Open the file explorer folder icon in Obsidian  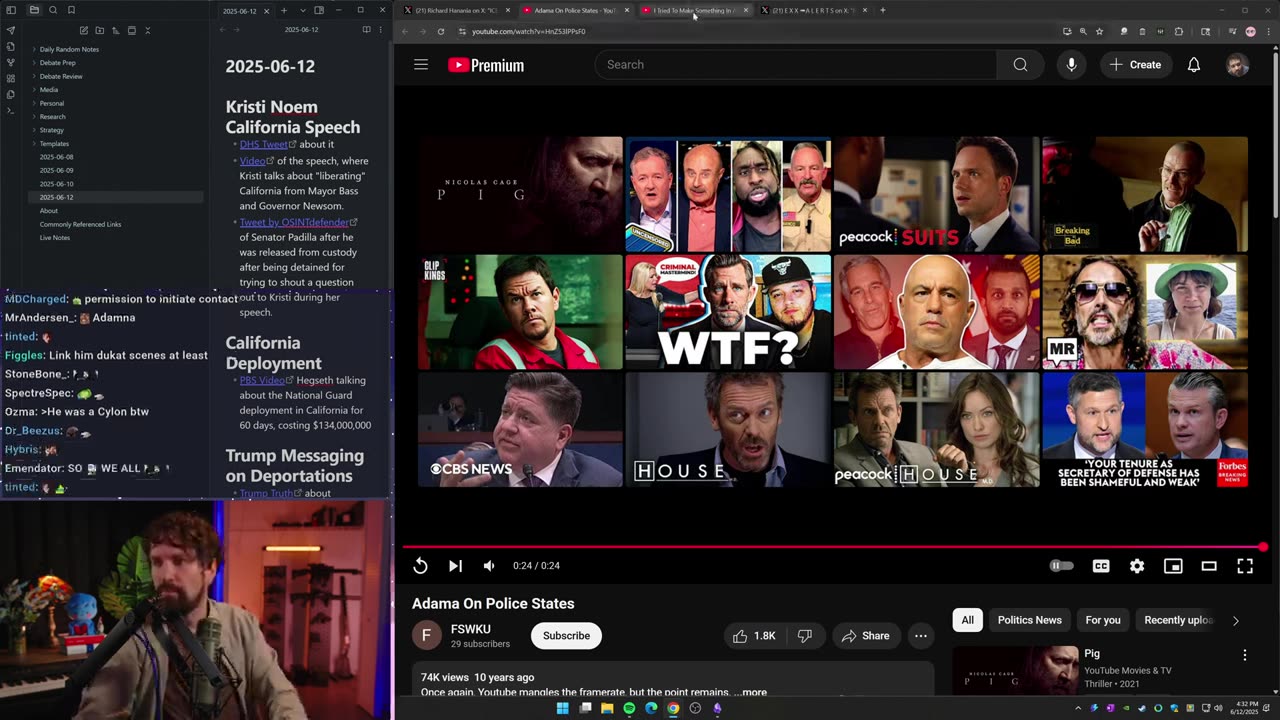click(x=34, y=10)
